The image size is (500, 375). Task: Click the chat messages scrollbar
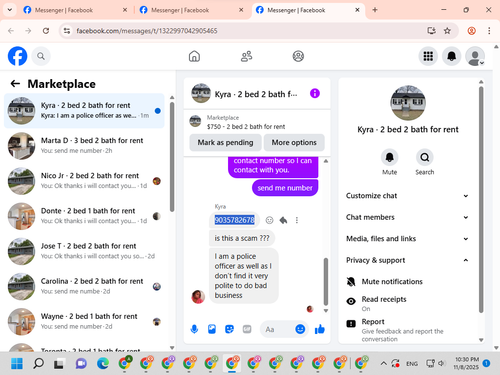pos(326,282)
